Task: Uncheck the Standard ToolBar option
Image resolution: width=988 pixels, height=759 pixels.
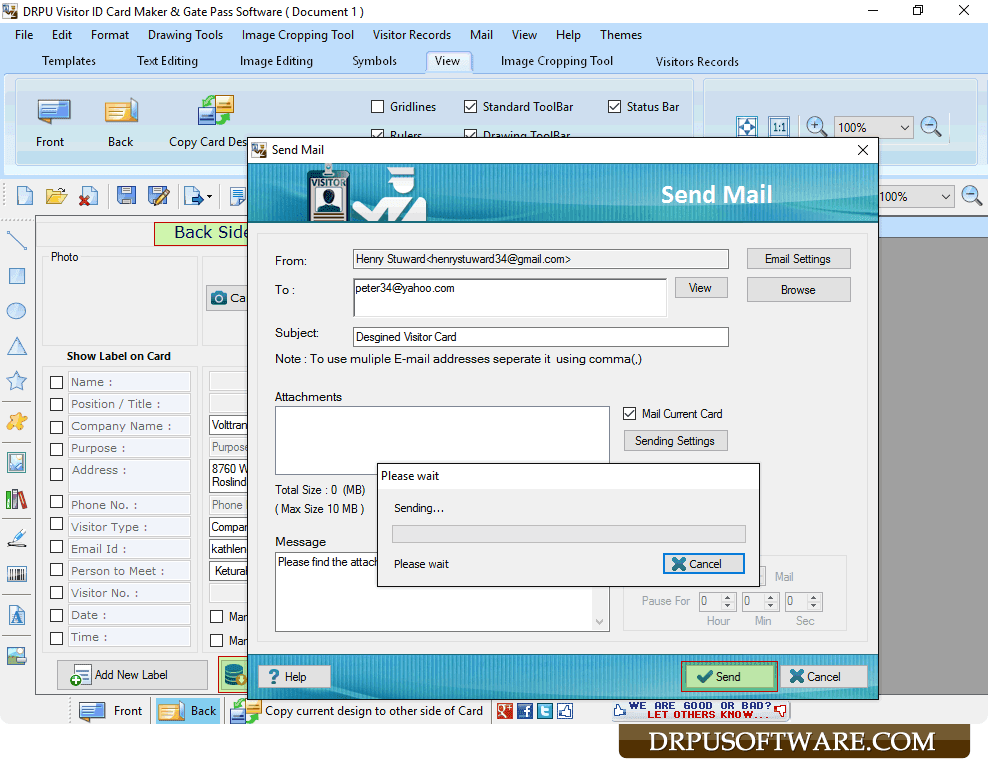Action: [469, 106]
